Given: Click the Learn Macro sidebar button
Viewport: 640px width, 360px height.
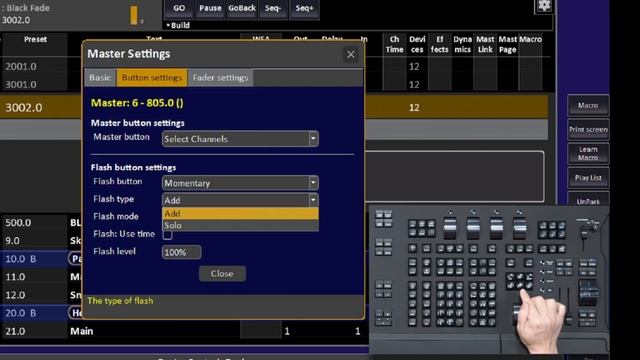Looking at the screenshot, I should [588, 153].
